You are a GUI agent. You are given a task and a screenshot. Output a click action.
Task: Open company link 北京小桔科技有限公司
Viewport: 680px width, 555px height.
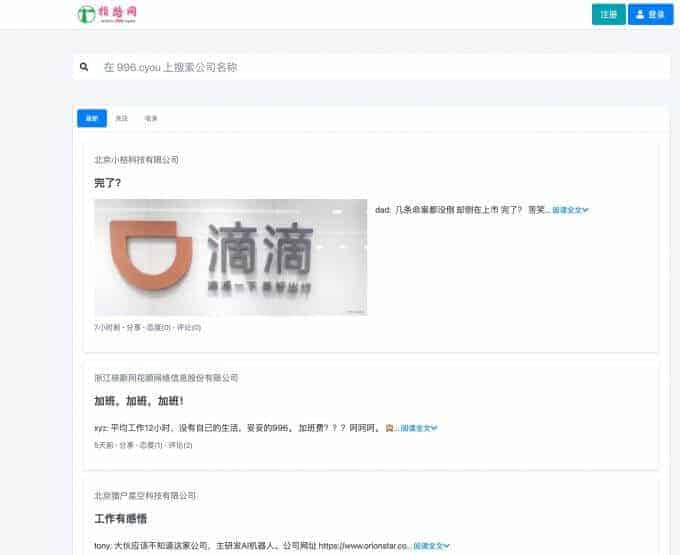pyautogui.click(x=136, y=160)
